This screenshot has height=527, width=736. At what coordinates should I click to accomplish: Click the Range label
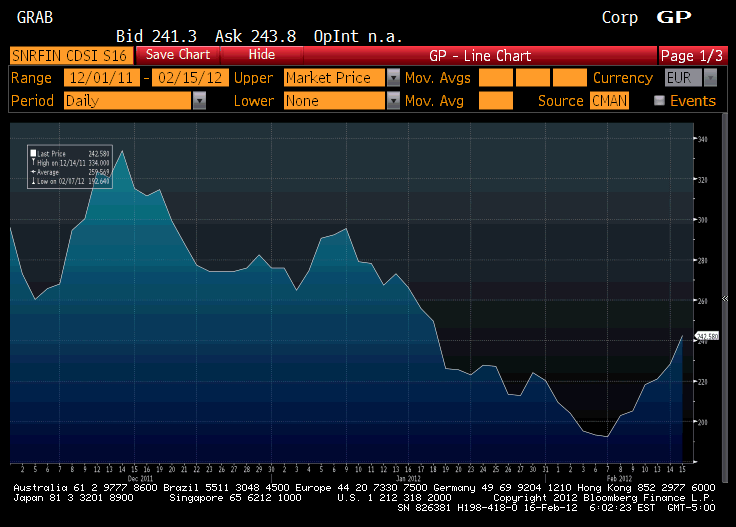coord(31,77)
